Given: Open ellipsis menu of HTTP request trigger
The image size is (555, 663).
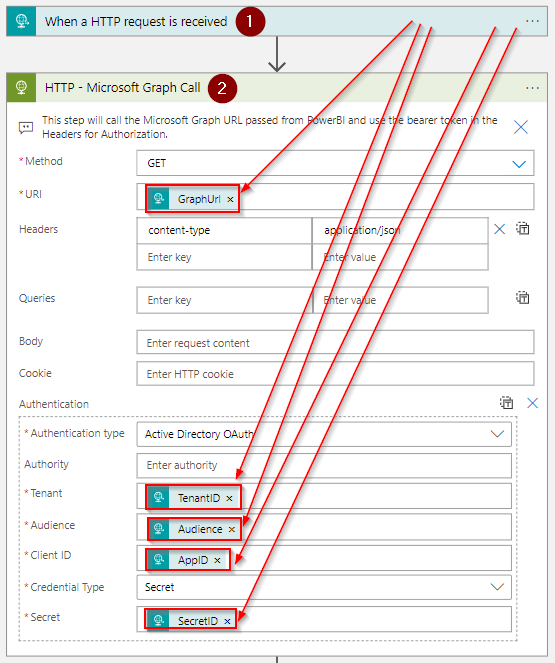Looking at the screenshot, I should tap(532, 21).
